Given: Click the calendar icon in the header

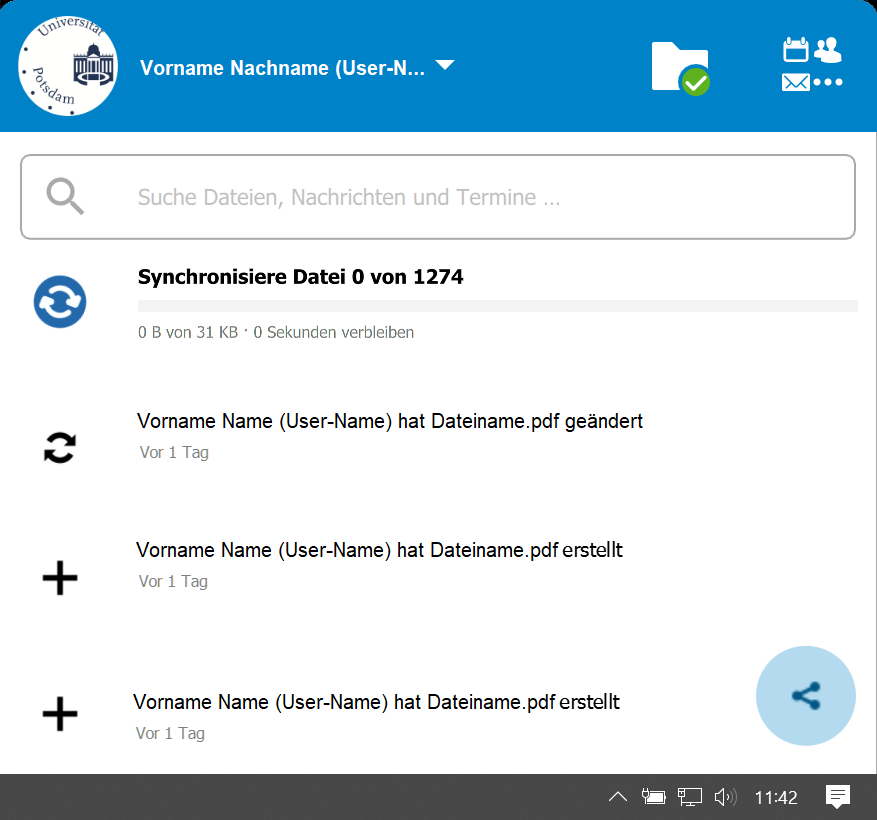Looking at the screenshot, I should point(795,50).
